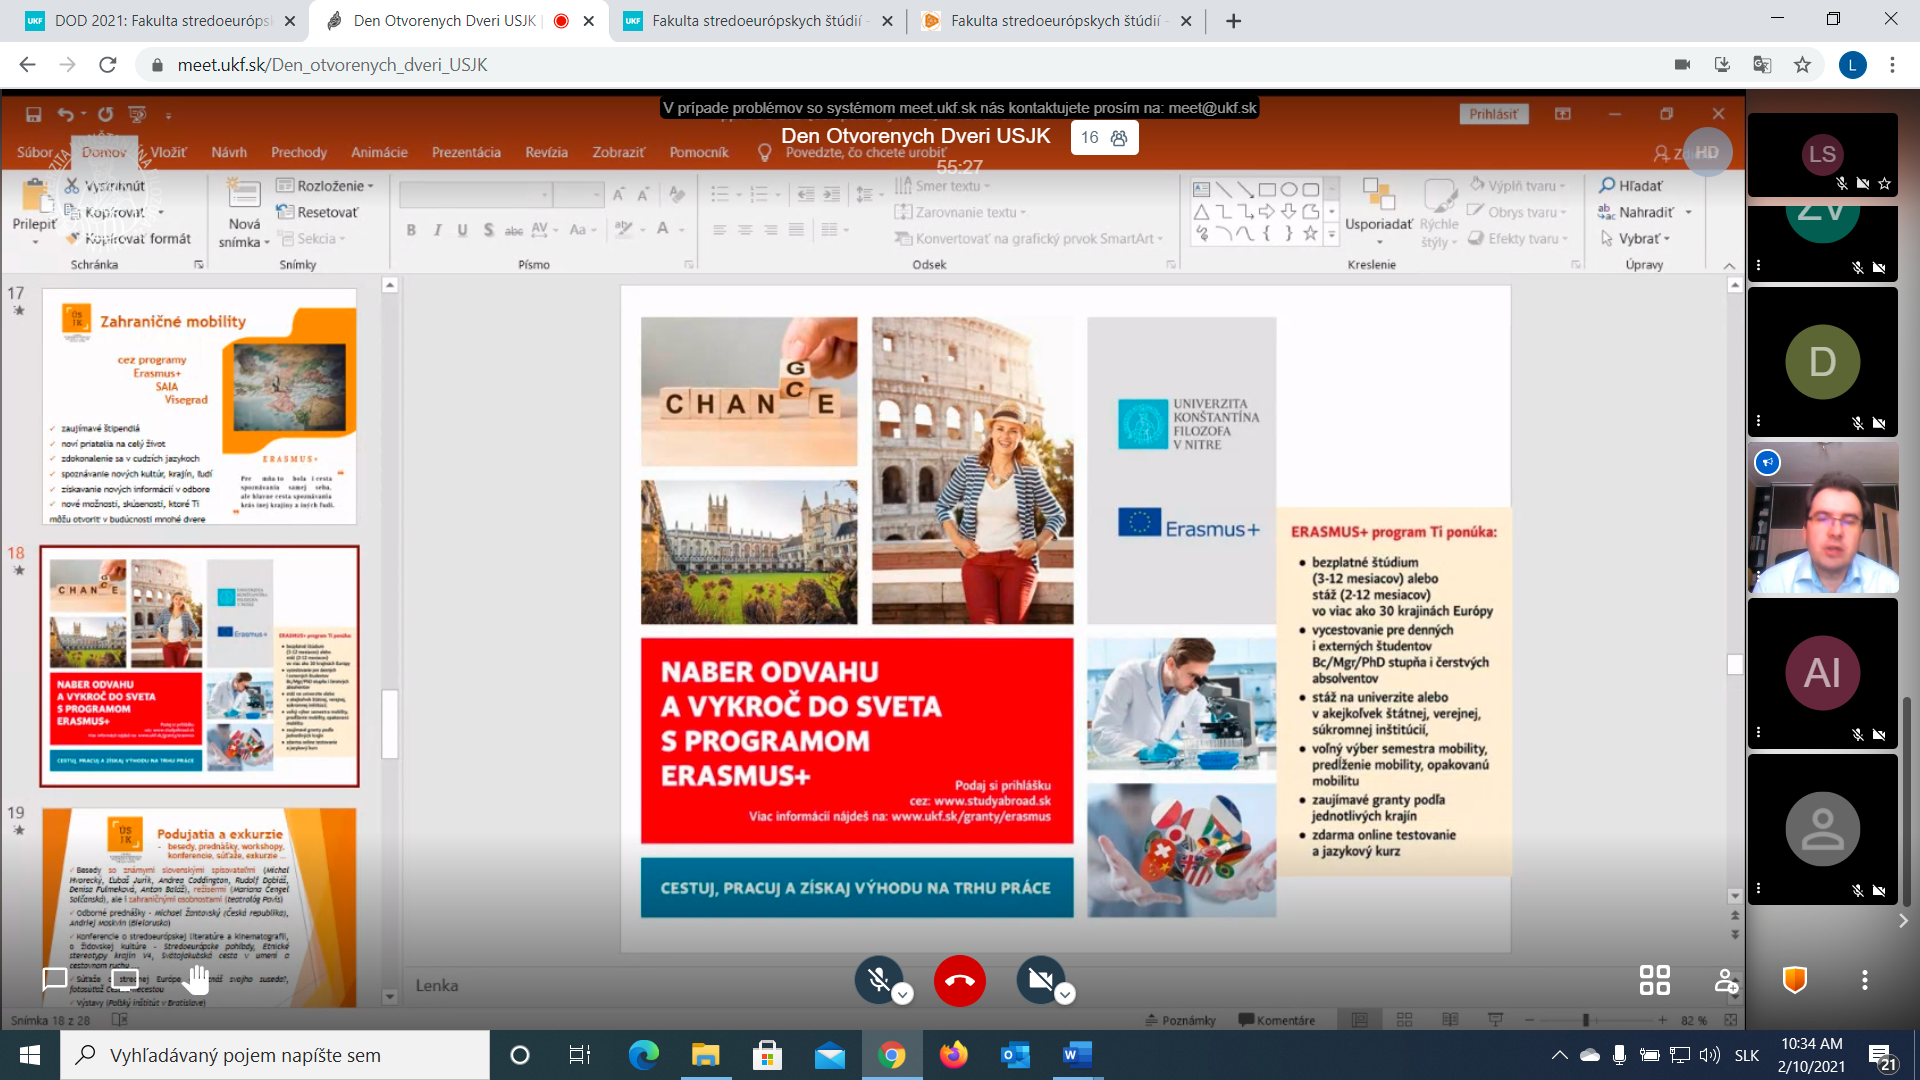The height and width of the screenshot is (1080, 1920).
Task: Open HD video quality indicator
Action: (x=1707, y=152)
